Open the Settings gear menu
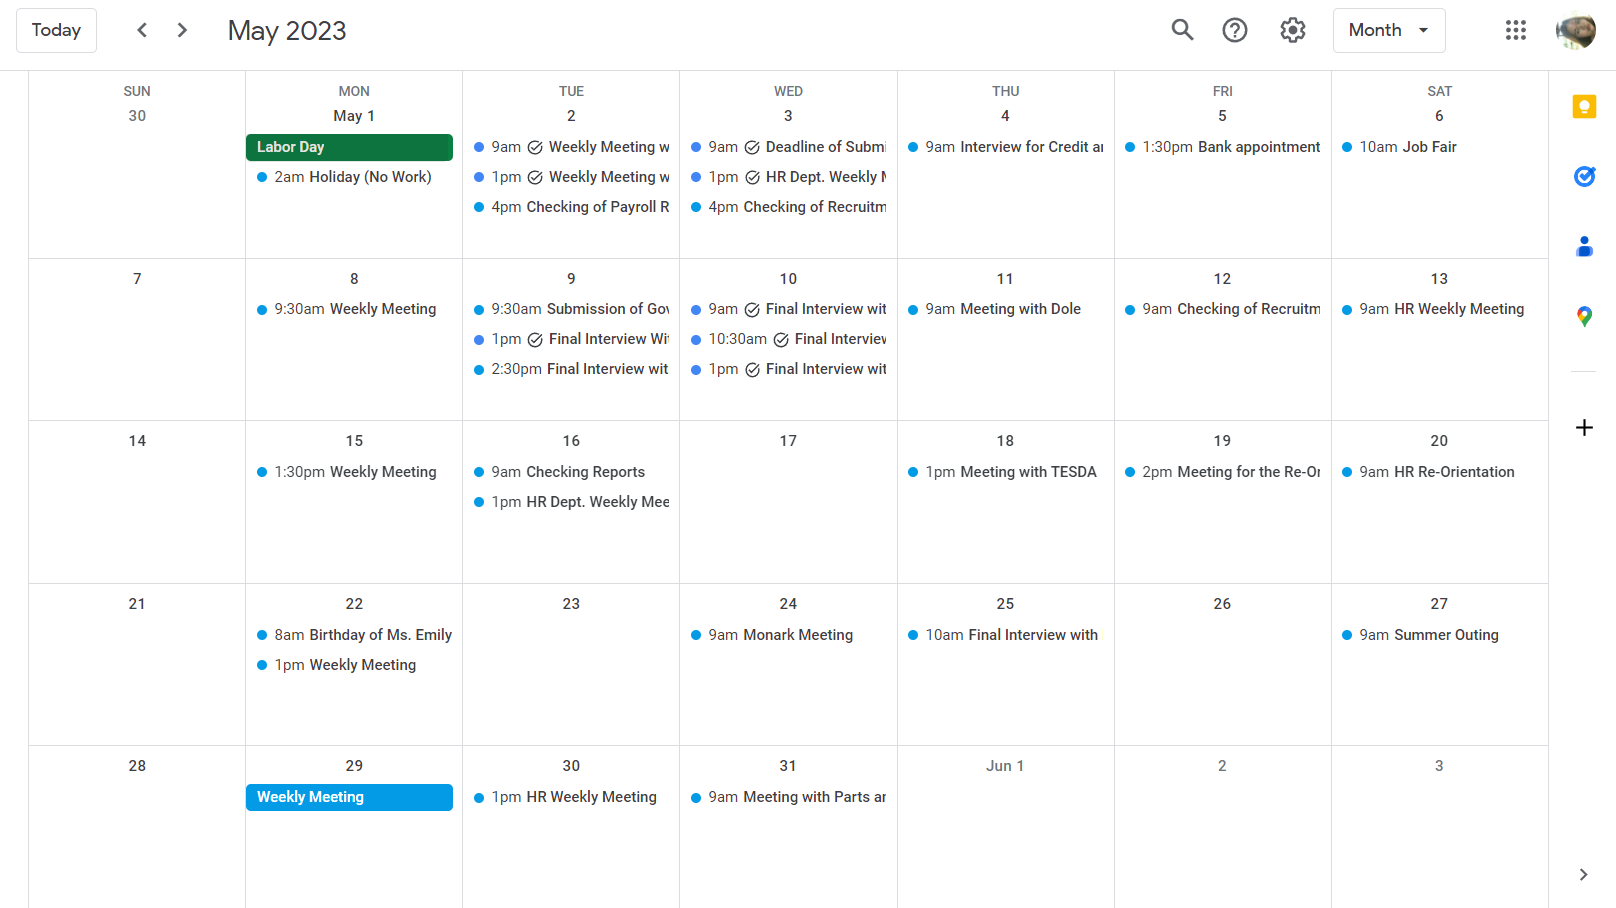Image resolution: width=1616 pixels, height=908 pixels. (x=1293, y=30)
